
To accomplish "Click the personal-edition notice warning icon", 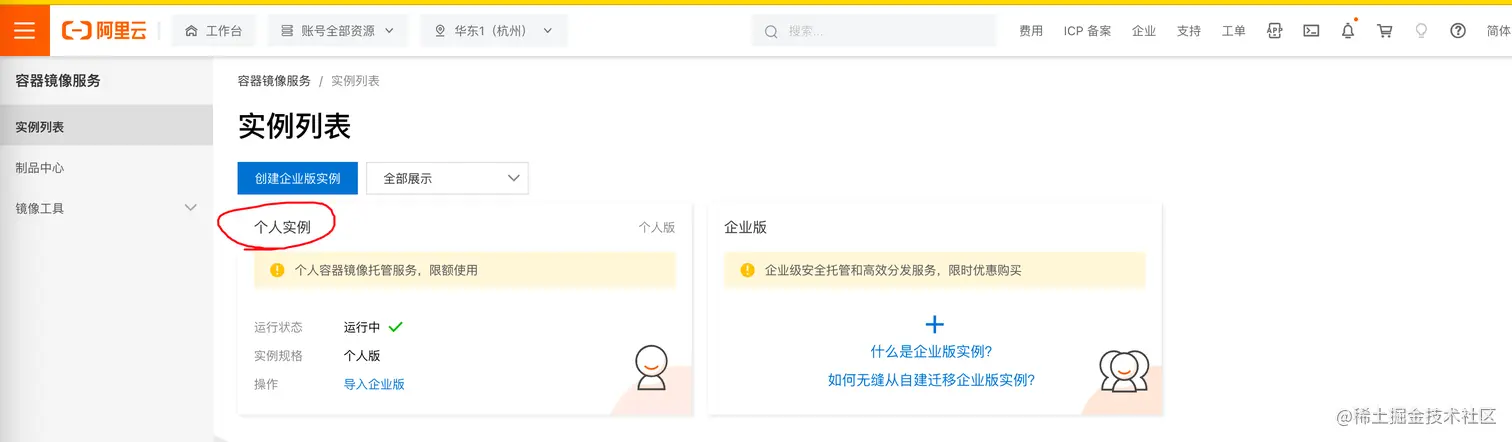I will pos(277,270).
